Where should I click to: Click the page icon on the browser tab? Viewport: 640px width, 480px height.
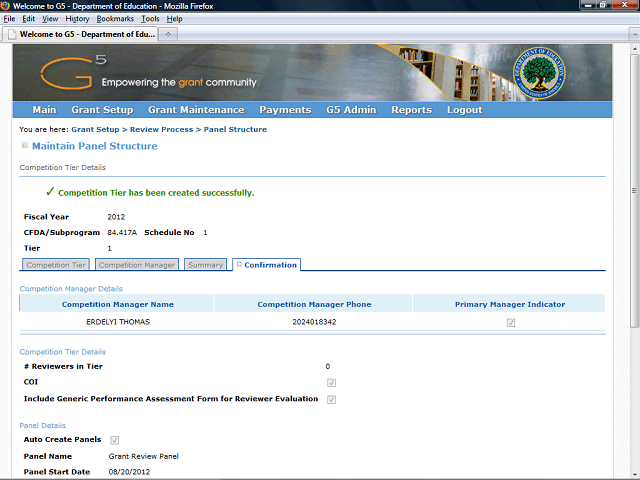click(x=12, y=34)
